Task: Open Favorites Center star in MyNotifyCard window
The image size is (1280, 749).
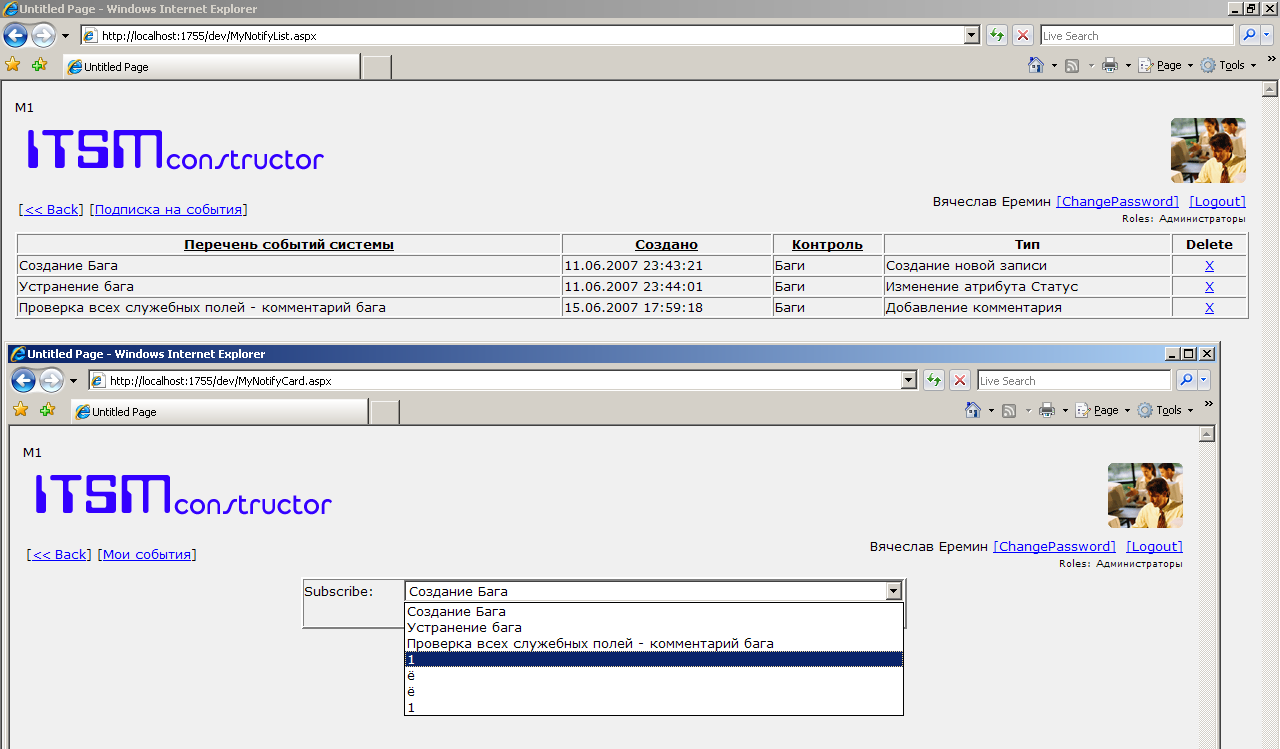Action: [21, 410]
